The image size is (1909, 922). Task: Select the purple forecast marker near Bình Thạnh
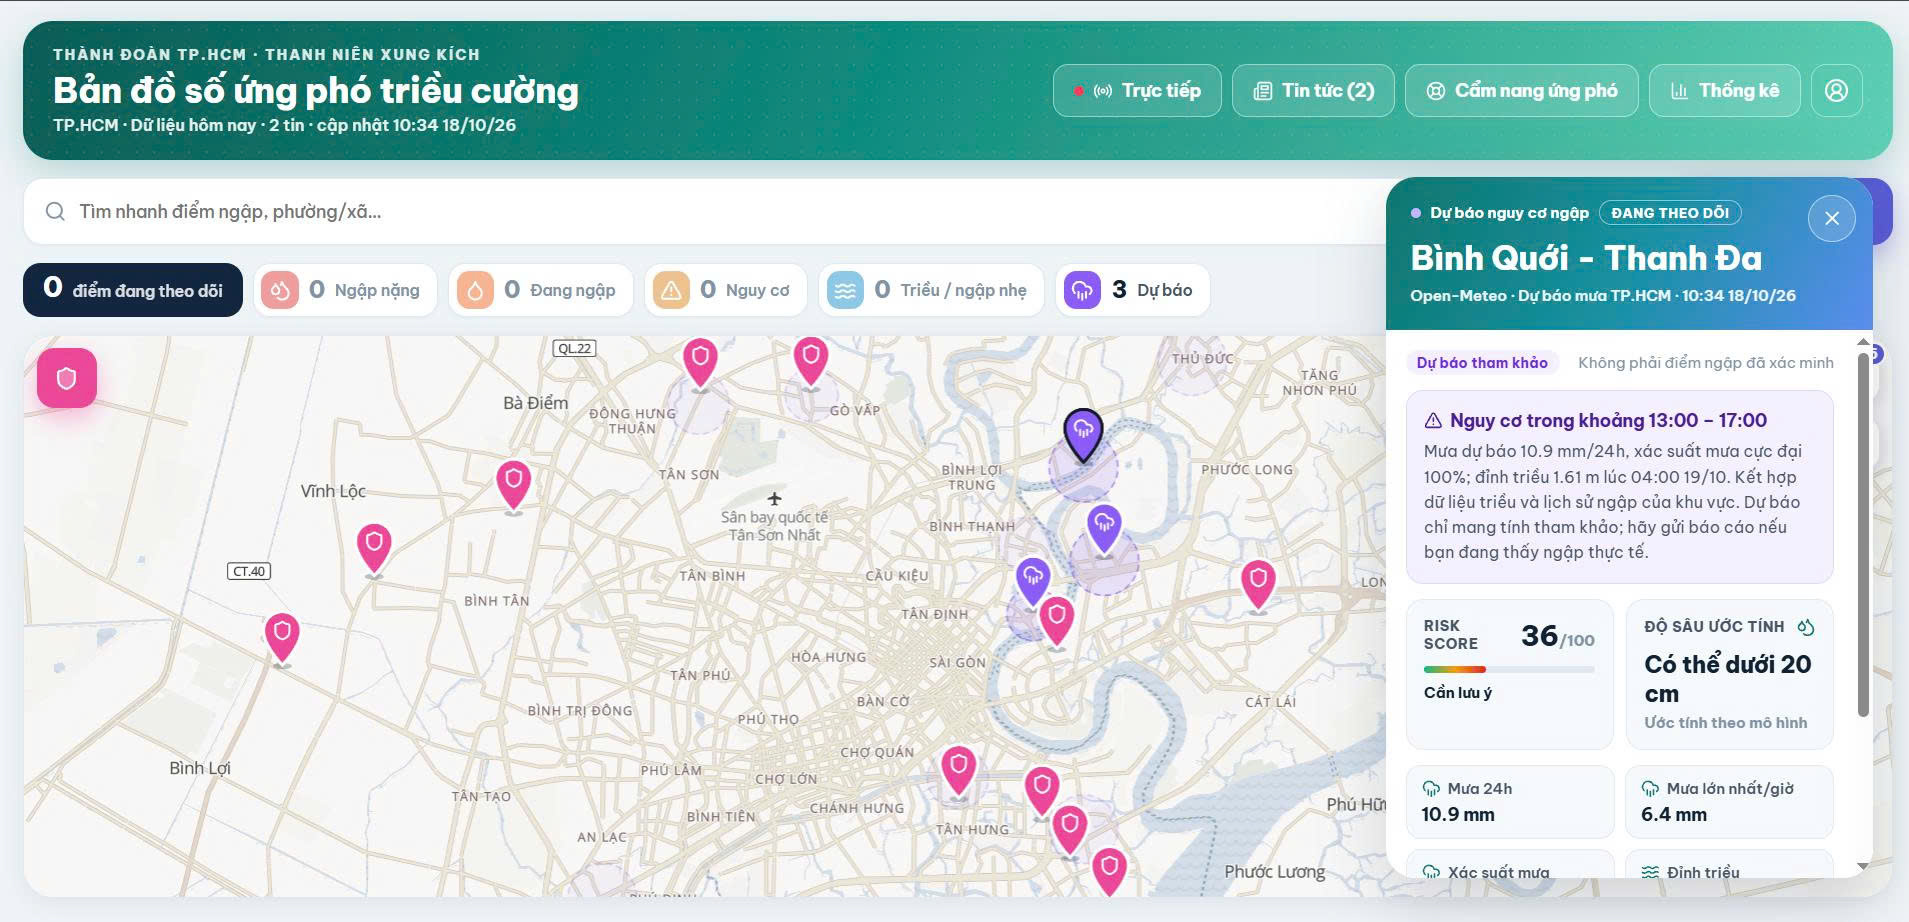tap(1104, 529)
